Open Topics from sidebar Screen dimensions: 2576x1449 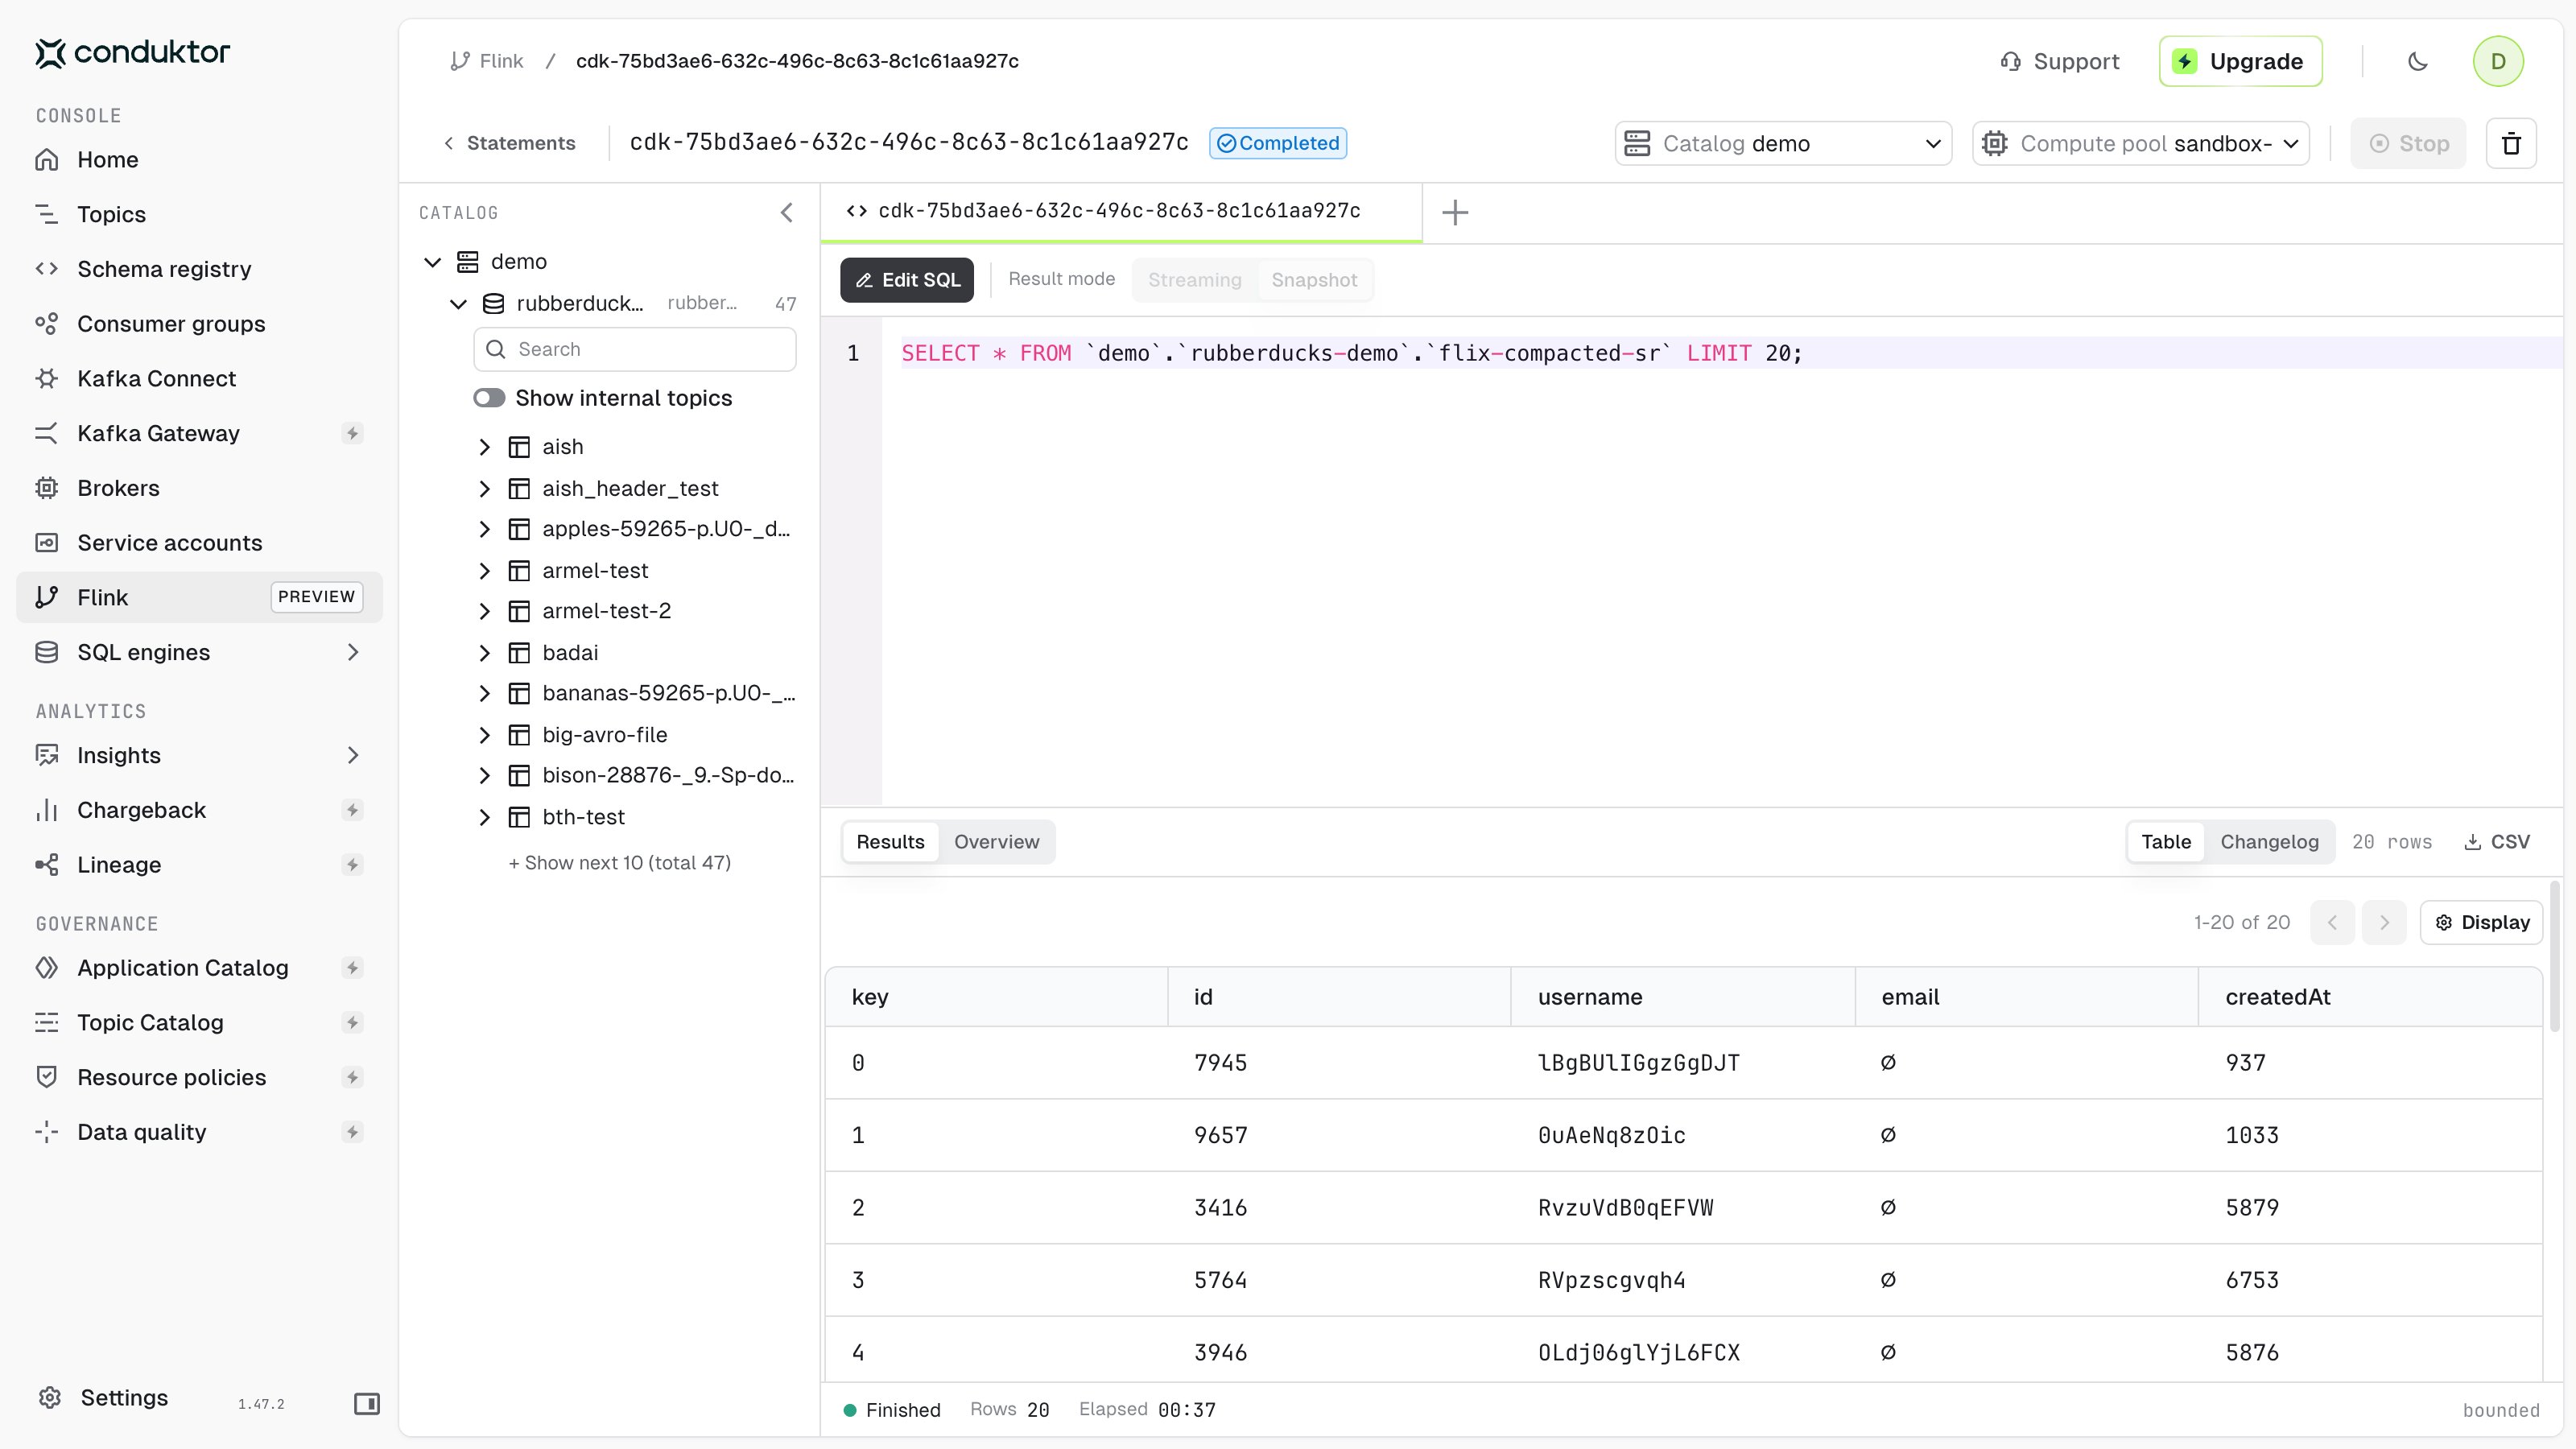click(111, 214)
